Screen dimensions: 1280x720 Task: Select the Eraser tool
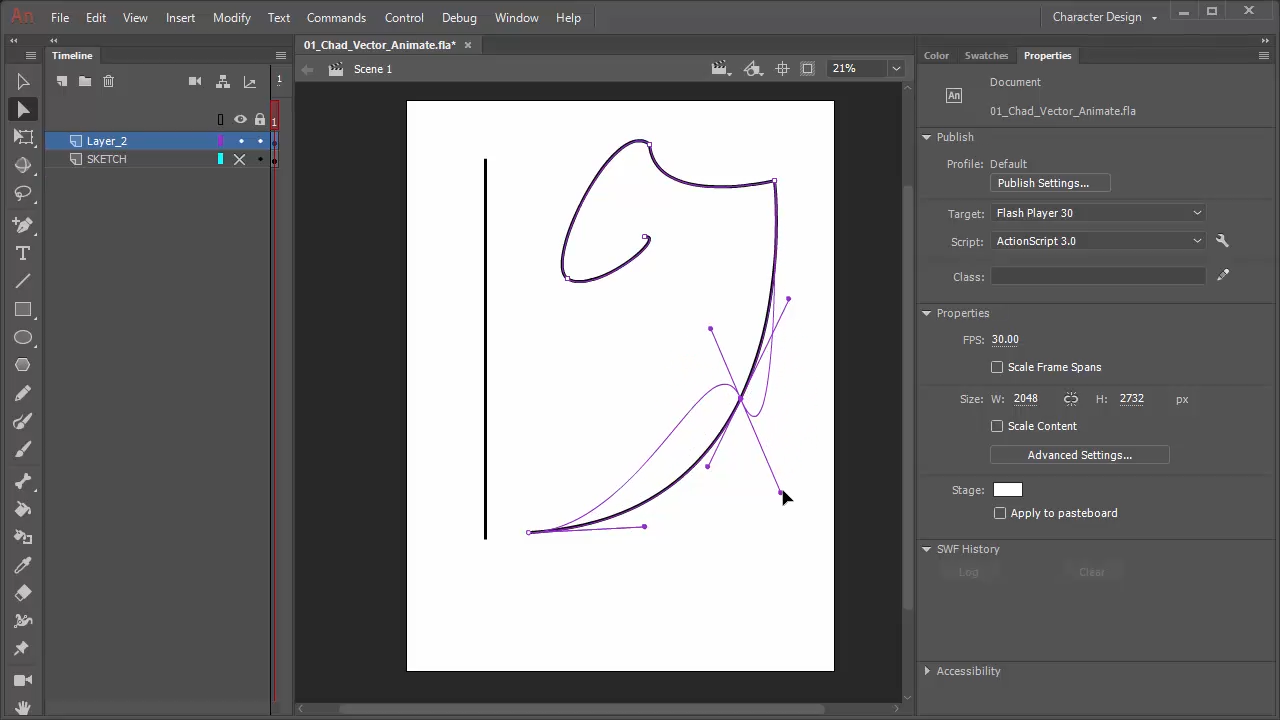tap(23, 593)
